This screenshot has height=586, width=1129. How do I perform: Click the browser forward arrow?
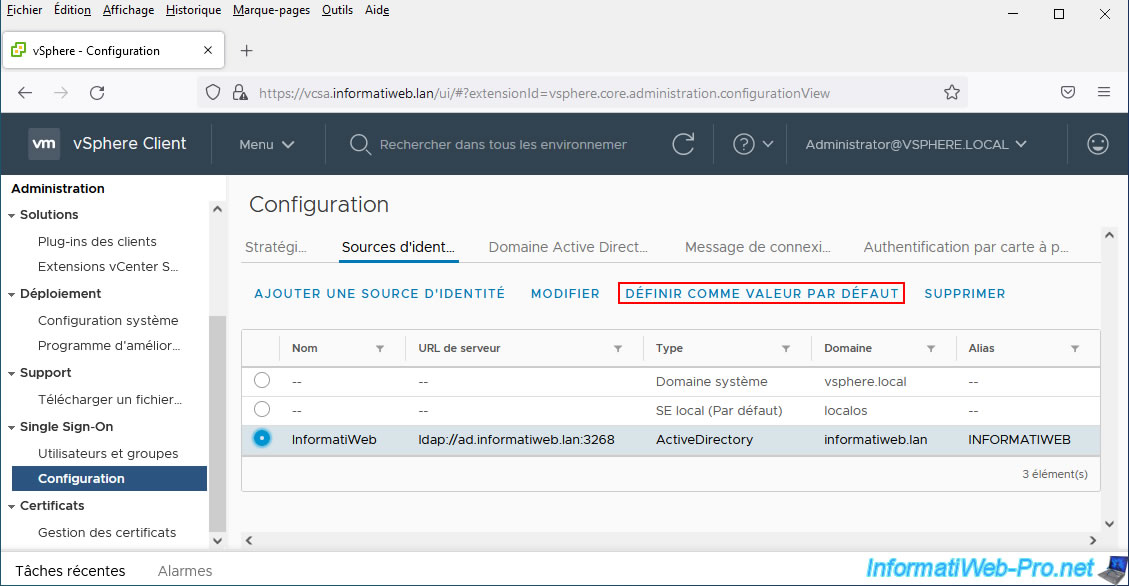click(61, 93)
